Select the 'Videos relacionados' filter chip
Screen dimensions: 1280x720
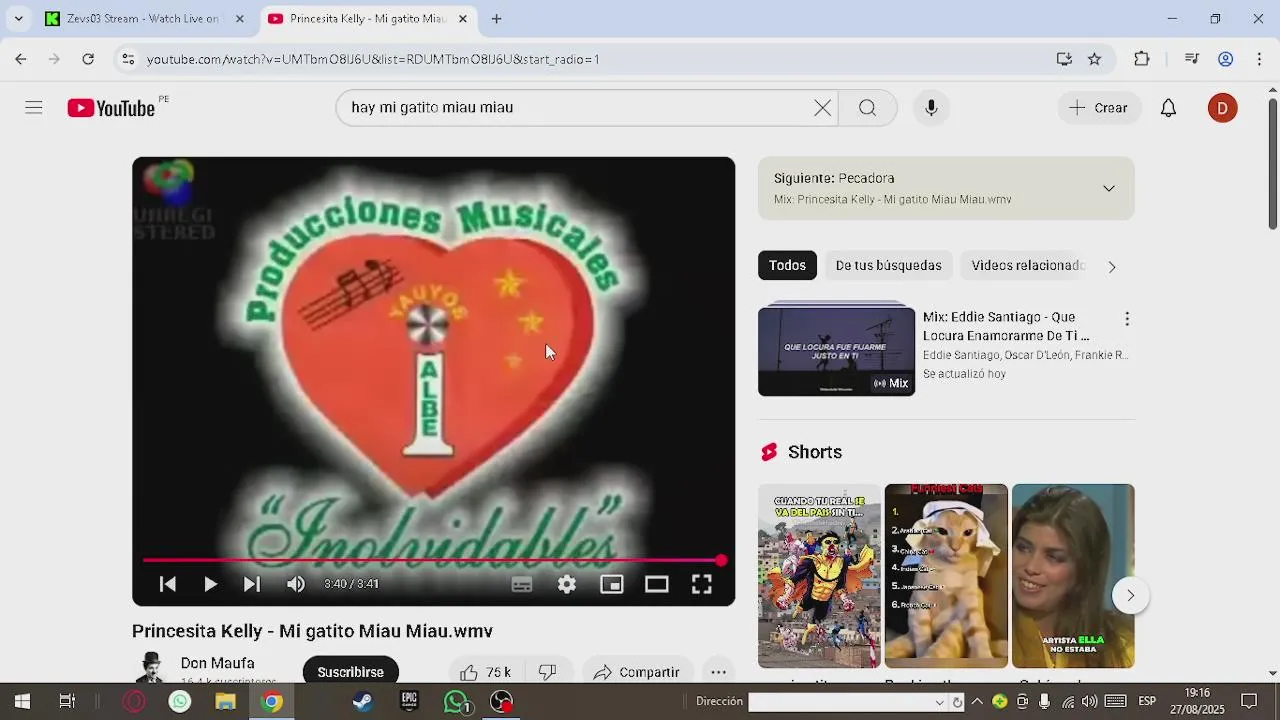tap(1027, 265)
